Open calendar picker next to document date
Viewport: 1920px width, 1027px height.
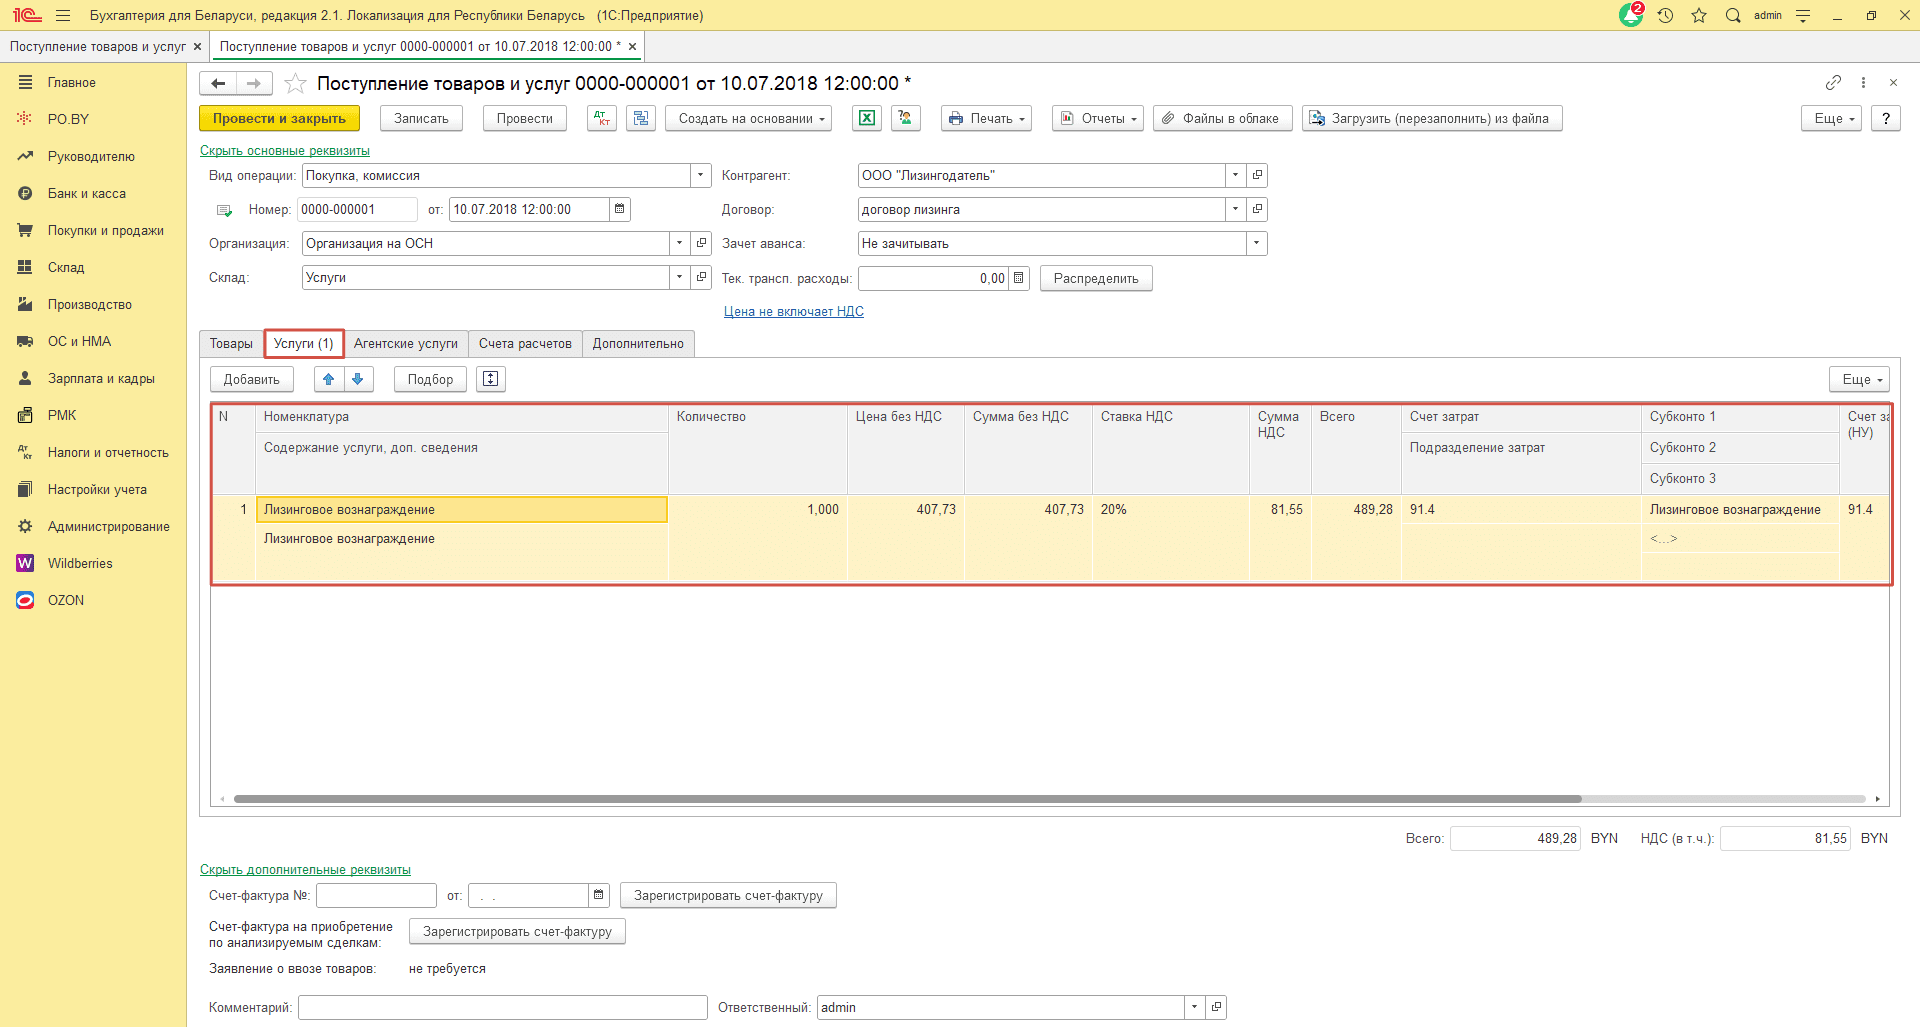[x=620, y=209]
